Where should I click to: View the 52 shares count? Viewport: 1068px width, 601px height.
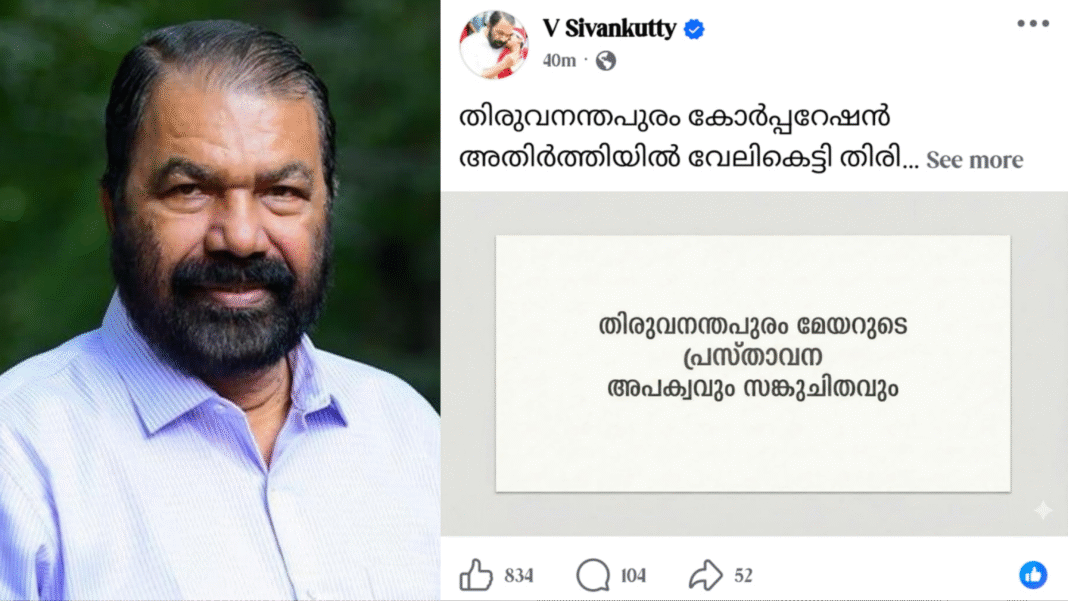tap(743, 576)
